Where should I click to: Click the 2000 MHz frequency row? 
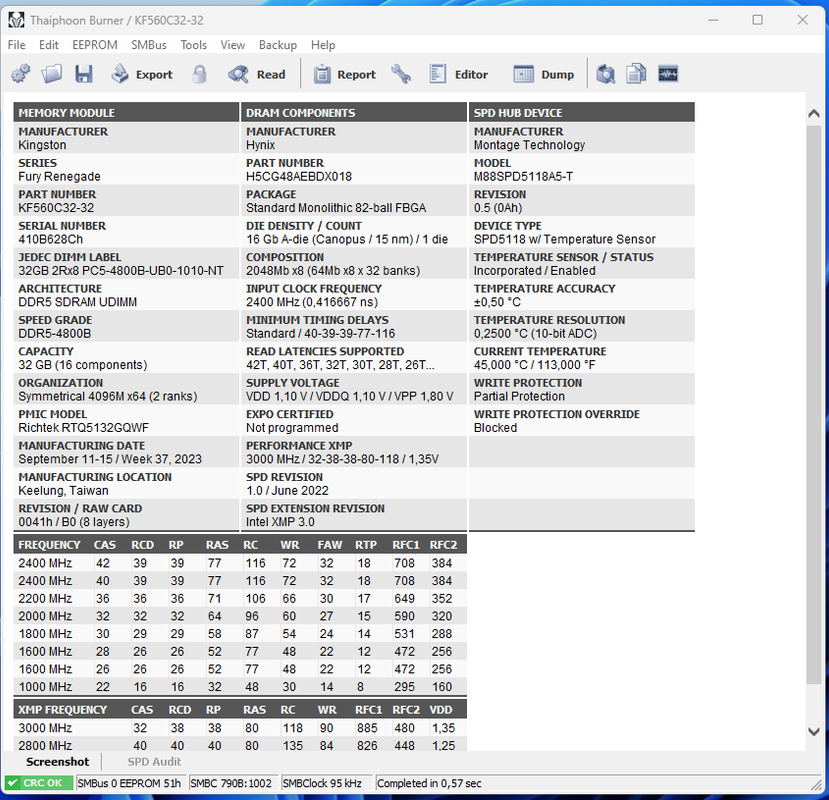240,616
